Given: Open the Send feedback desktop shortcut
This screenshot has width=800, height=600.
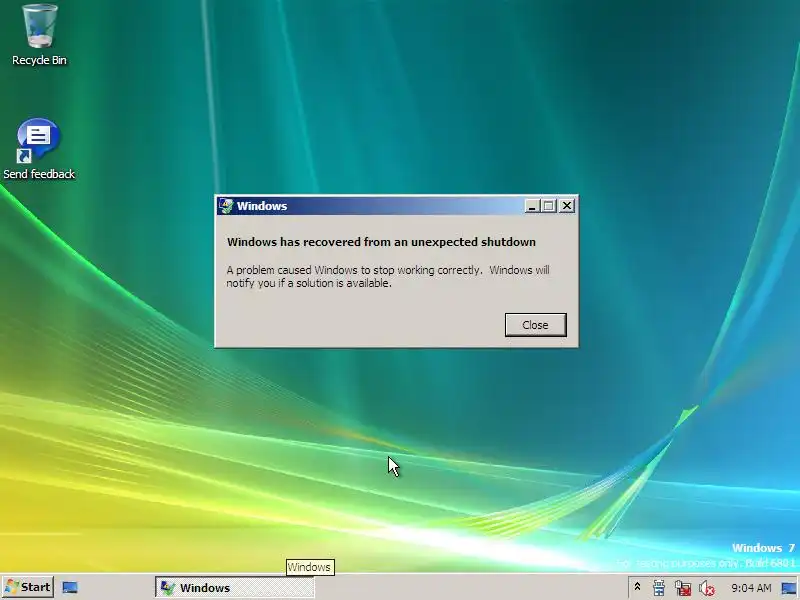Looking at the screenshot, I should click(x=39, y=149).
